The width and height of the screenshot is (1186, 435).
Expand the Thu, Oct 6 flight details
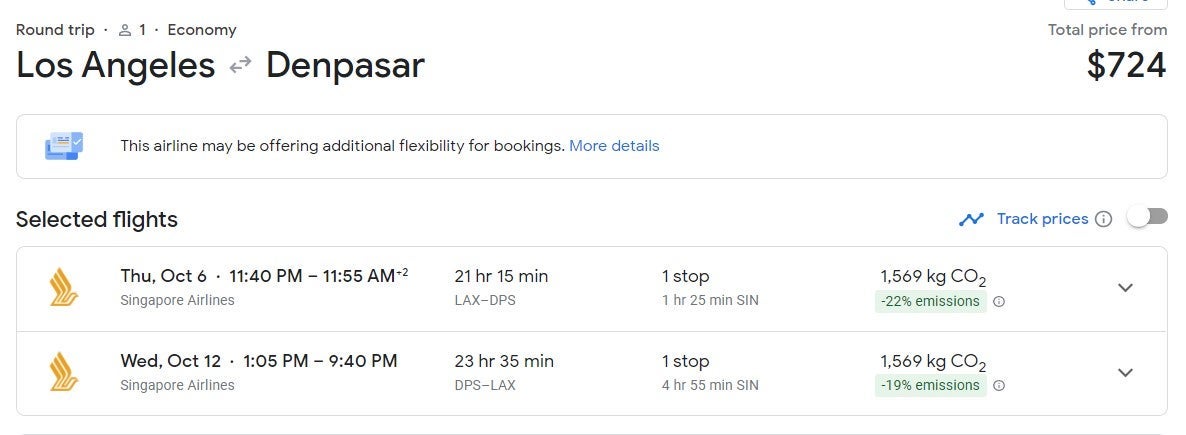click(1125, 288)
